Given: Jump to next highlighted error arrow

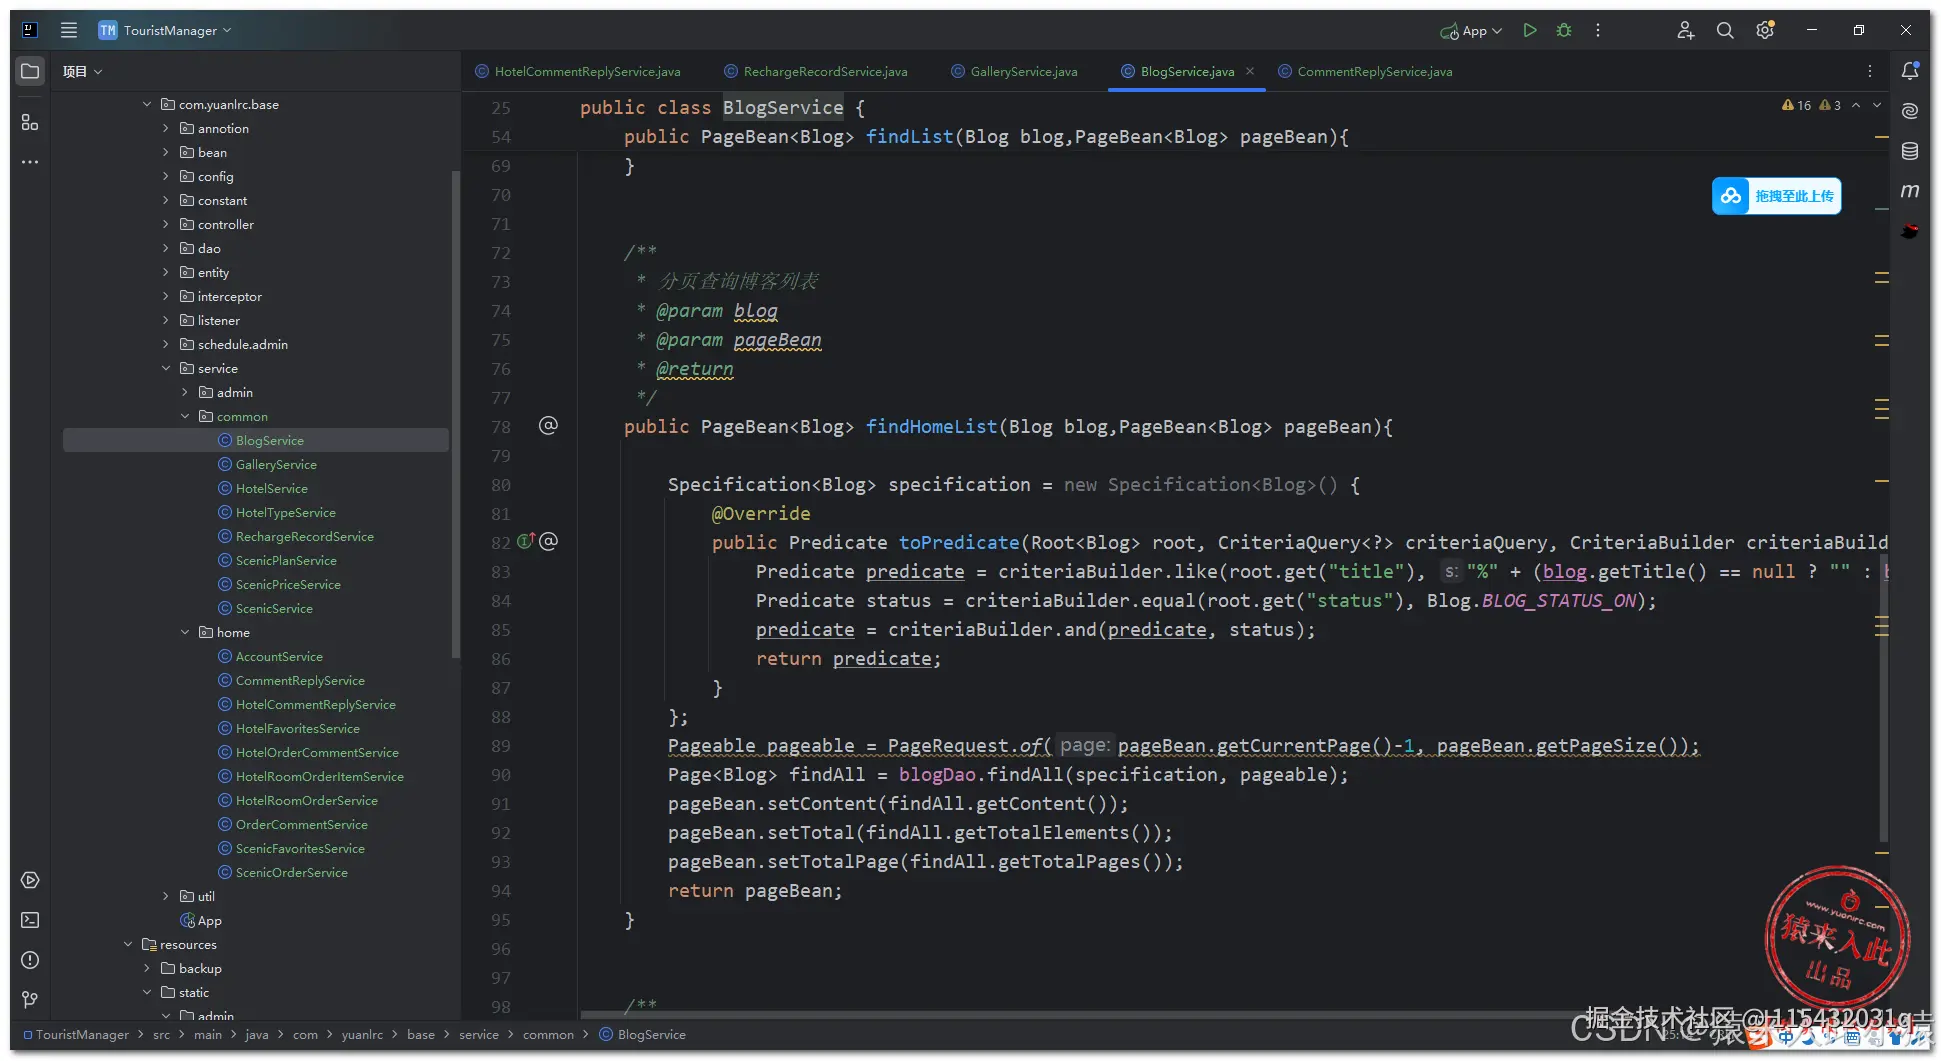Looking at the screenshot, I should tap(1877, 105).
